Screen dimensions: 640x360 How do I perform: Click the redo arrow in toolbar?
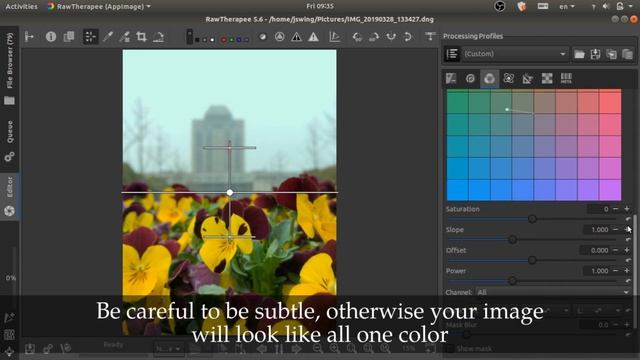(x=407, y=37)
